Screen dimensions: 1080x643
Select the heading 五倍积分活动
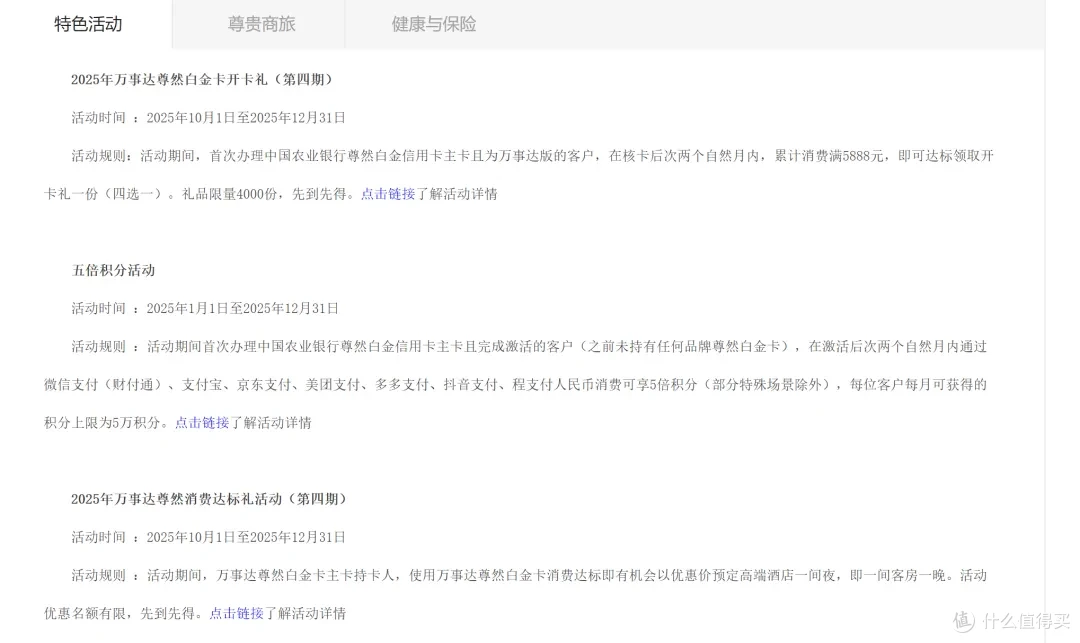click(x=113, y=271)
